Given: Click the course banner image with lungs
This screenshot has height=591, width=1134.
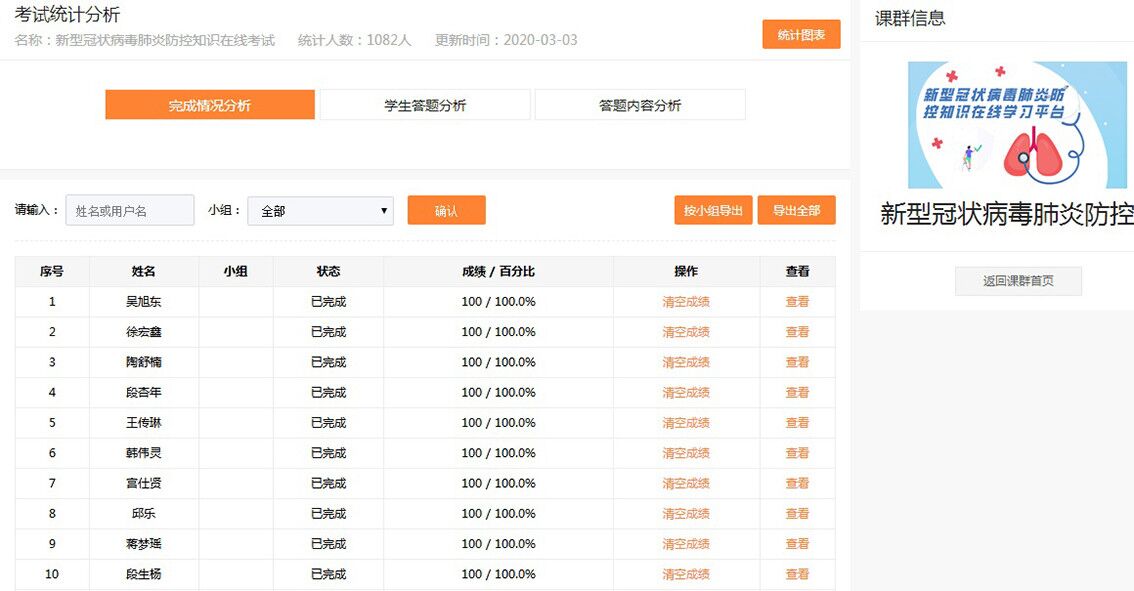Looking at the screenshot, I should coord(1017,125).
